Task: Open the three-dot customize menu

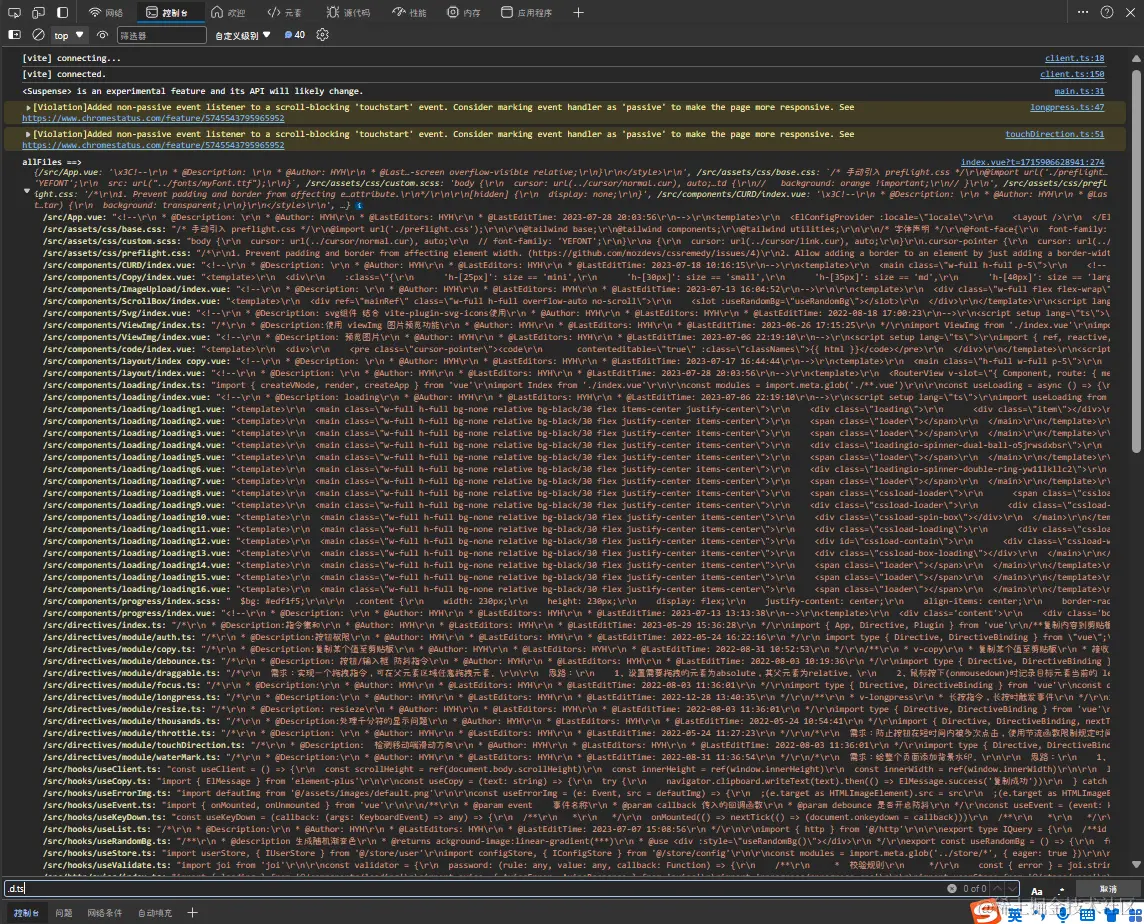Action: tap(1083, 12)
